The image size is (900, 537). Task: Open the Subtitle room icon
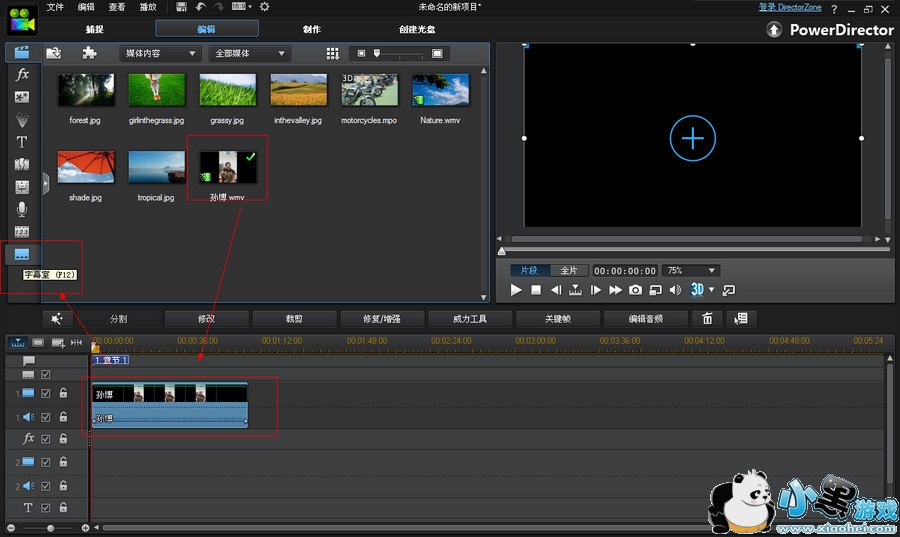point(22,254)
